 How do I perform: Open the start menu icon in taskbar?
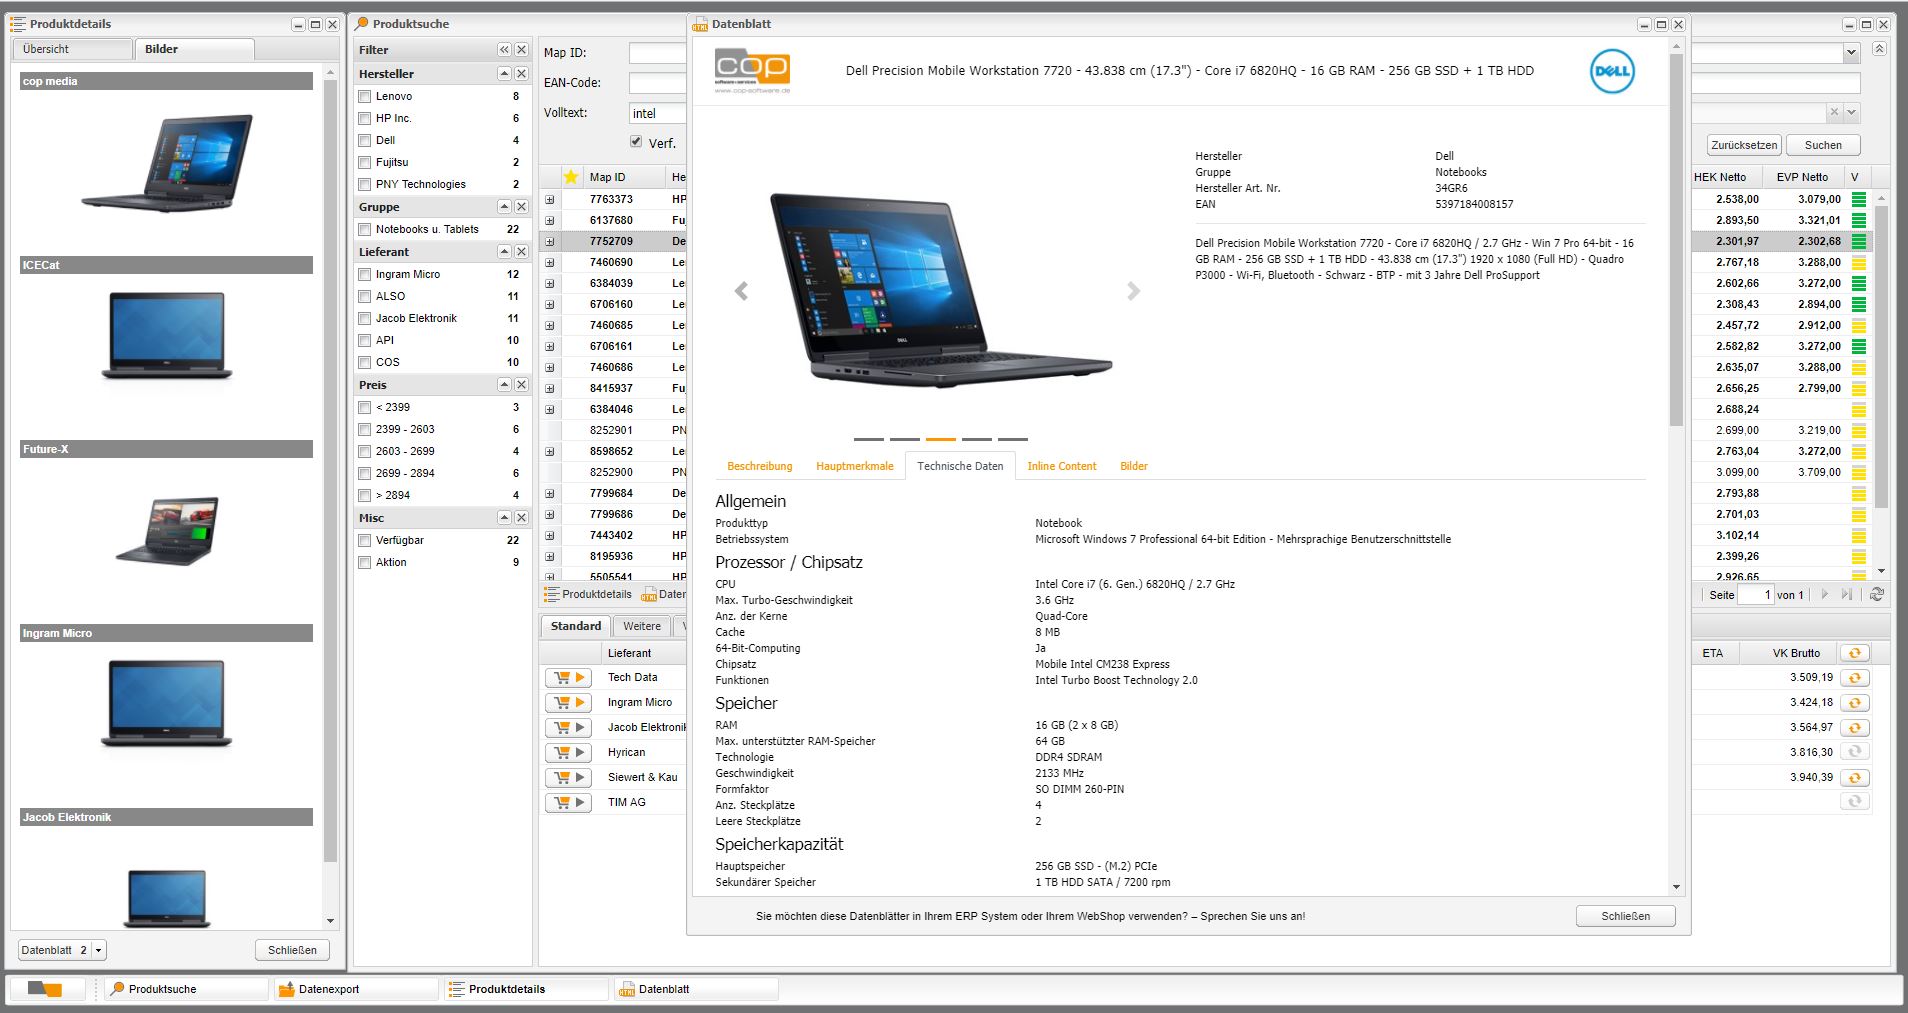45,989
